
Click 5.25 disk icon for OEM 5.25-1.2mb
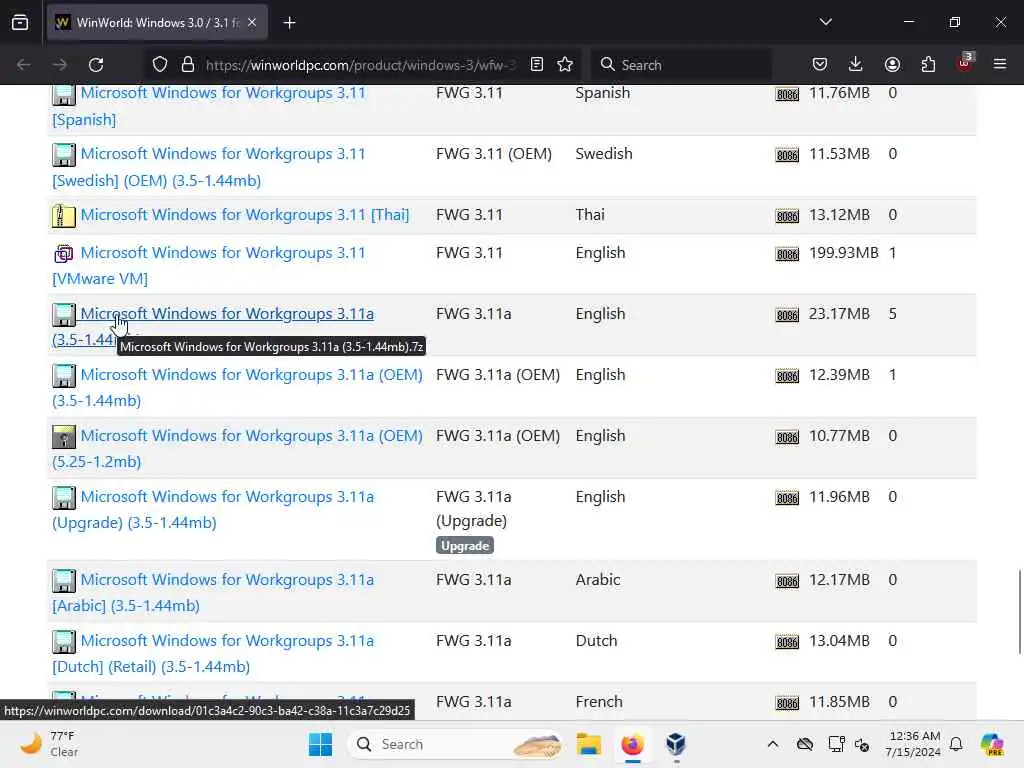64,436
